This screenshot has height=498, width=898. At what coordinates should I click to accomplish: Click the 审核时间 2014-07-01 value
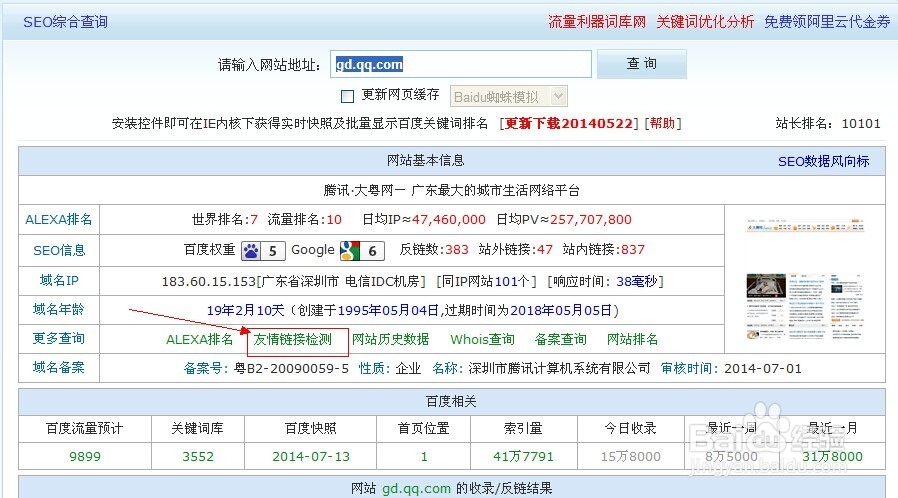(x=763, y=368)
